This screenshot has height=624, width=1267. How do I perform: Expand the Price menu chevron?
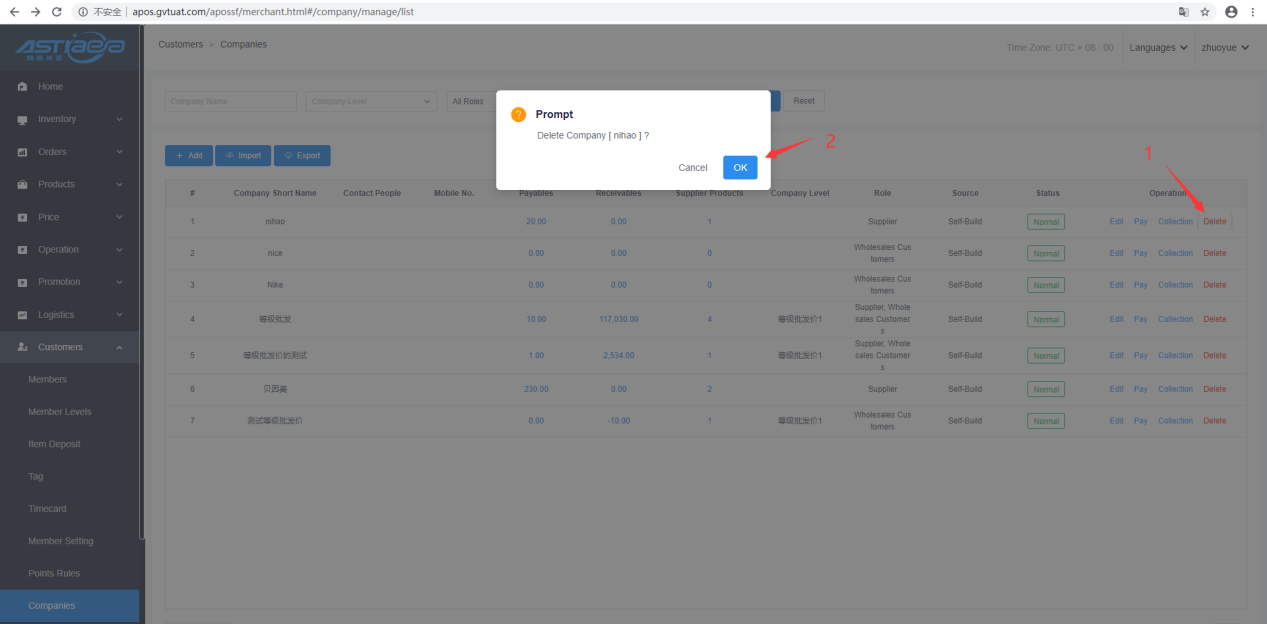120,217
